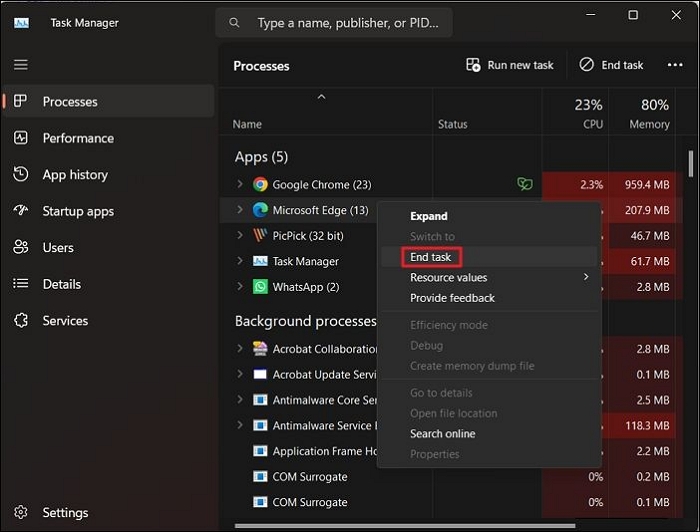Image resolution: width=700 pixels, height=532 pixels.
Task: Click Provide feedback menu entry
Action: click(x=452, y=298)
